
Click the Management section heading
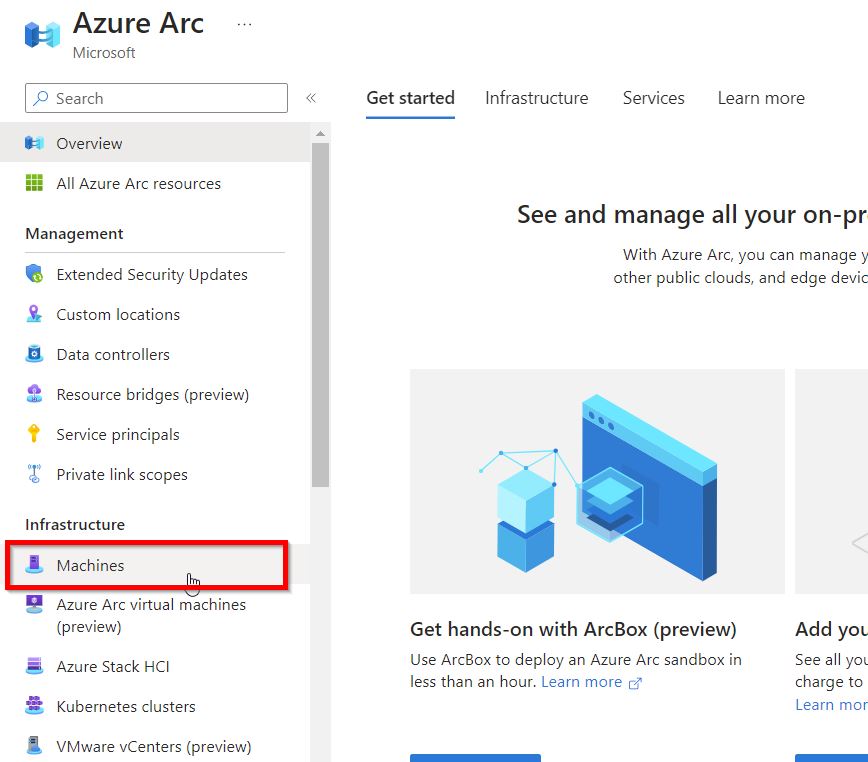pyautogui.click(x=74, y=234)
